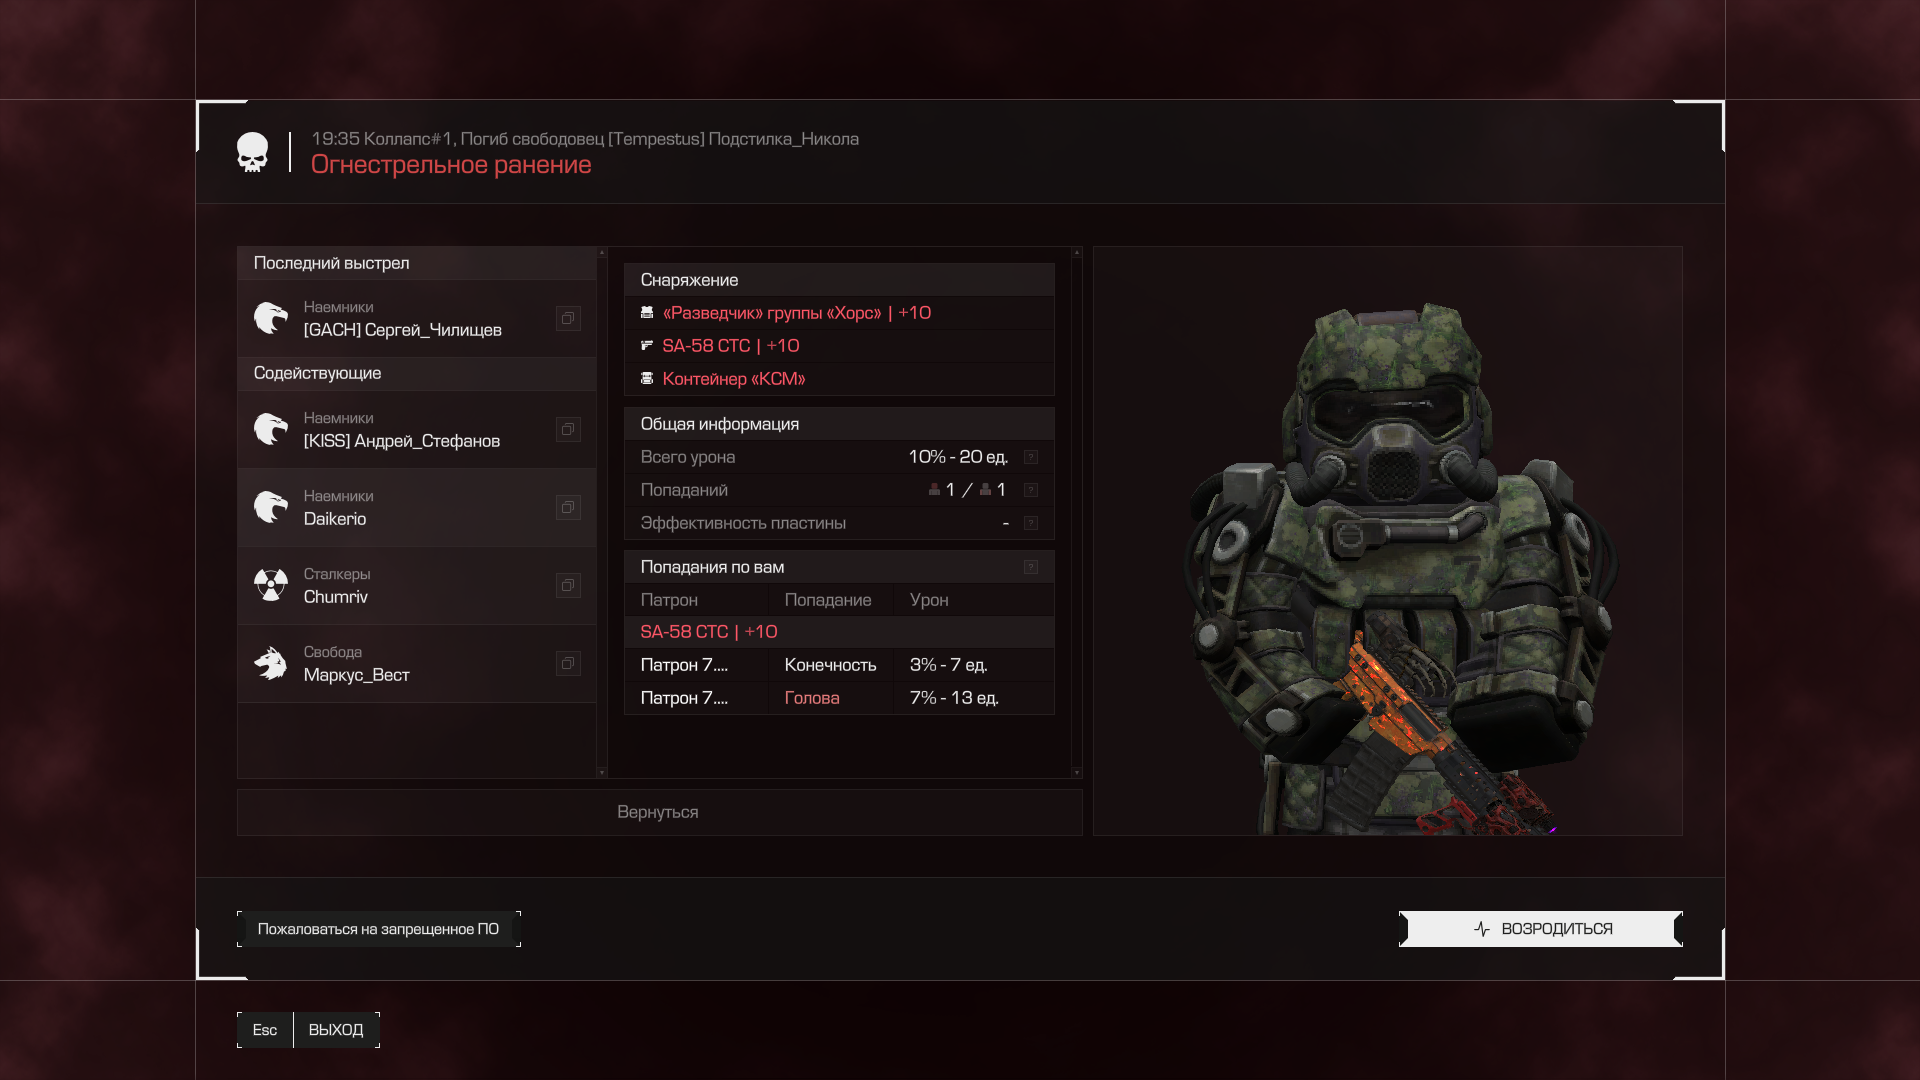Open the Контейнер «КСМ» link
1920x1080 pixels.
(x=734, y=379)
